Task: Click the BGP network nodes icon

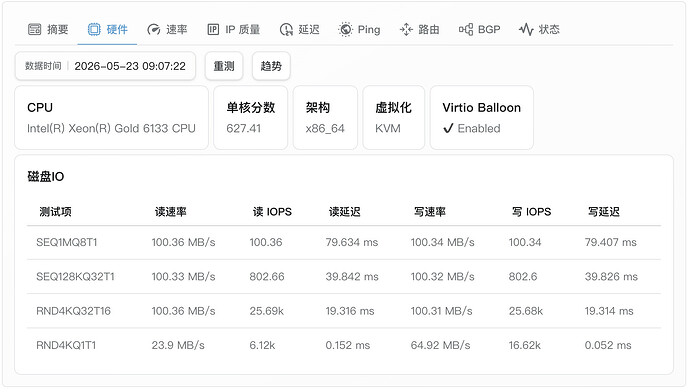Action: click(x=466, y=29)
